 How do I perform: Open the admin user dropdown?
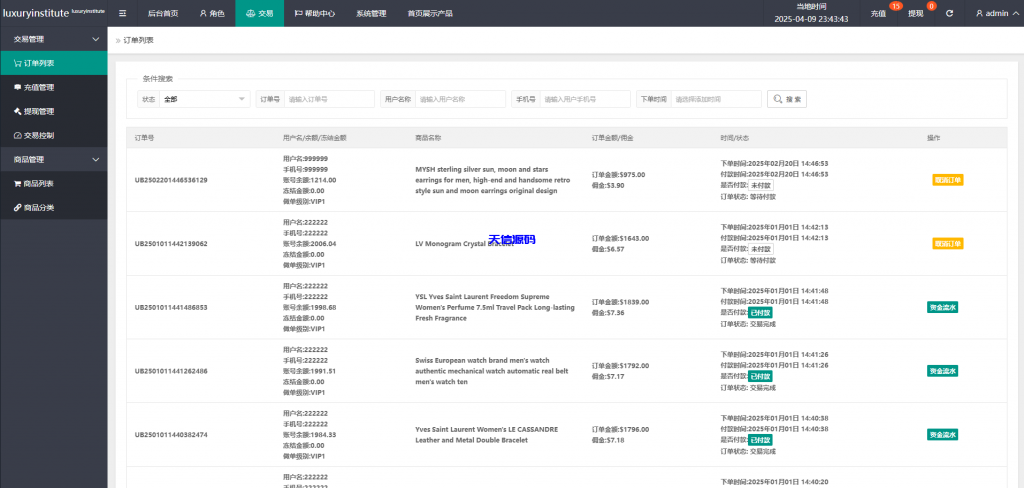pyautogui.click(x=996, y=13)
